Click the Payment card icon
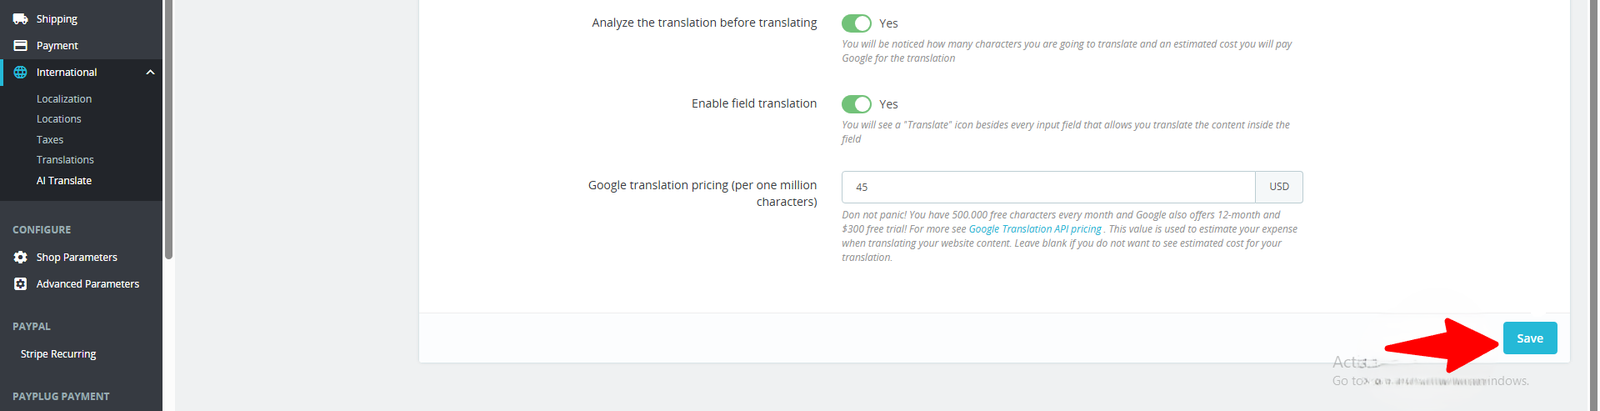 [20, 46]
